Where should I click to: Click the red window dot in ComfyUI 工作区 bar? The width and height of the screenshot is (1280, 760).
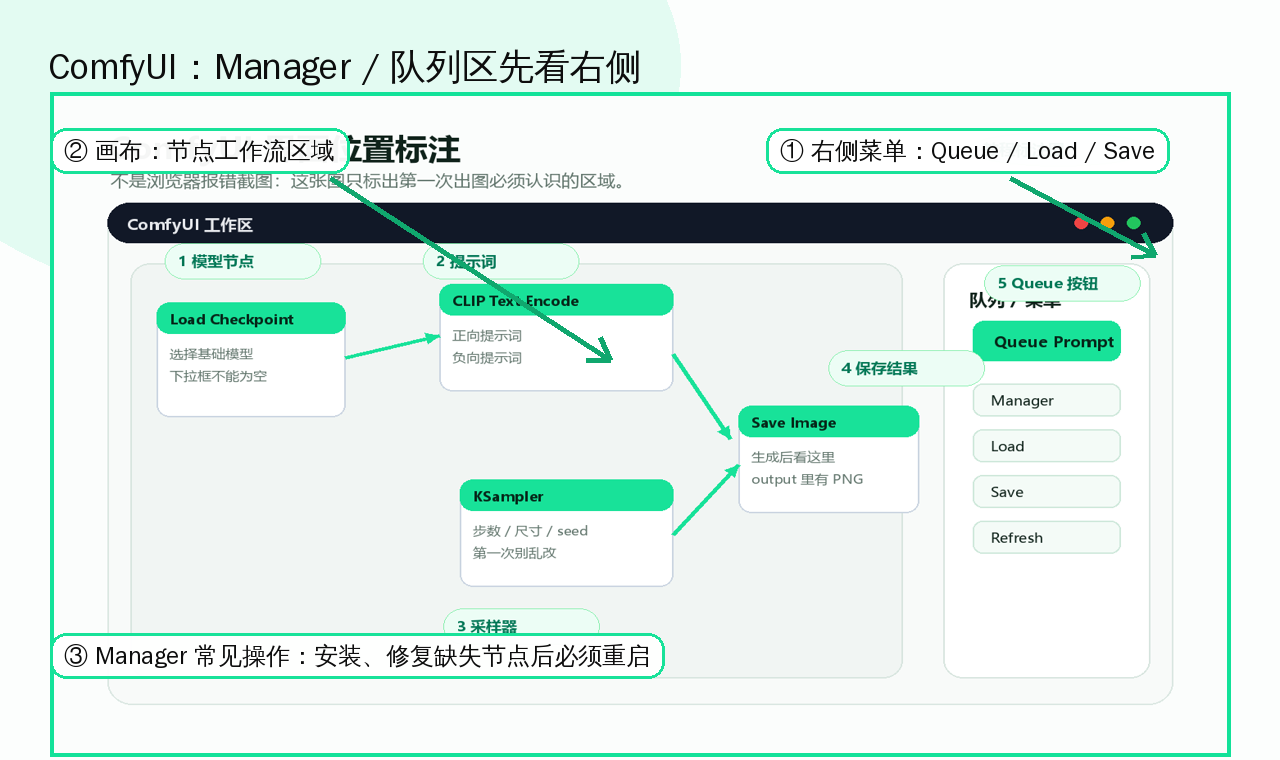click(x=1081, y=223)
